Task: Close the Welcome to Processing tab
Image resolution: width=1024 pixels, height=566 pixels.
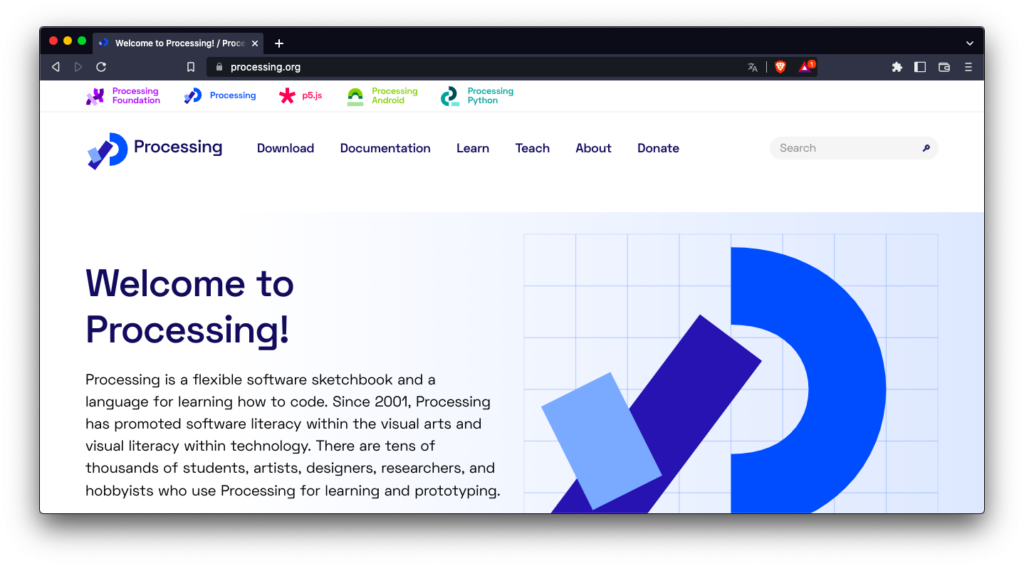Action: [x=255, y=43]
